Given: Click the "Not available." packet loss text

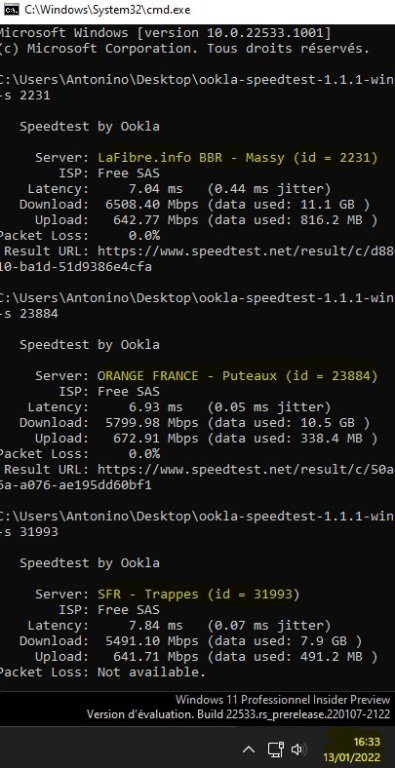Looking at the screenshot, I should pos(151,672).
